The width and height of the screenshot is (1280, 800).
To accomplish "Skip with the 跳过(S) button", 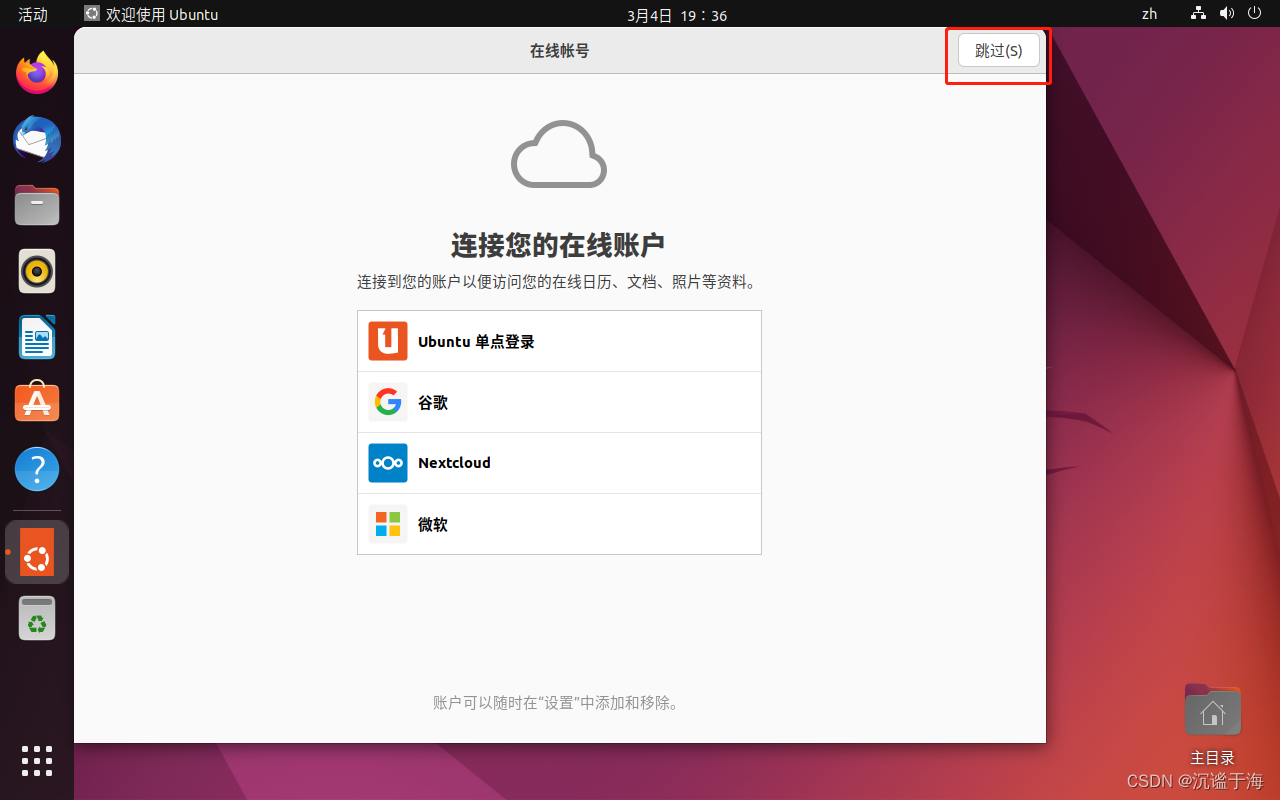I will (999, 50).
